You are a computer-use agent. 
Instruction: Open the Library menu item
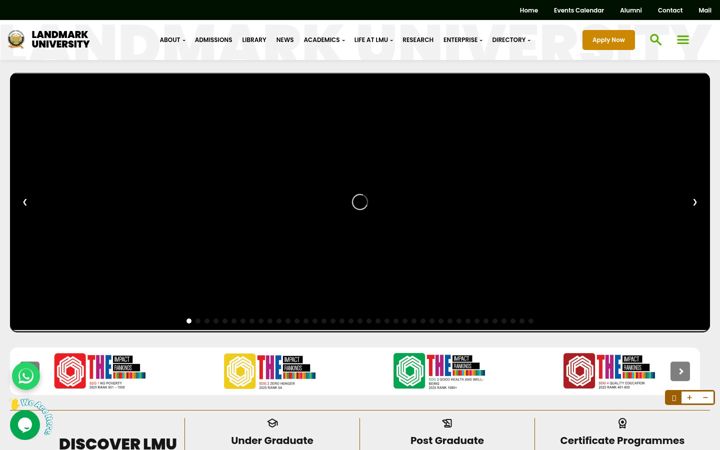(254, 40)
